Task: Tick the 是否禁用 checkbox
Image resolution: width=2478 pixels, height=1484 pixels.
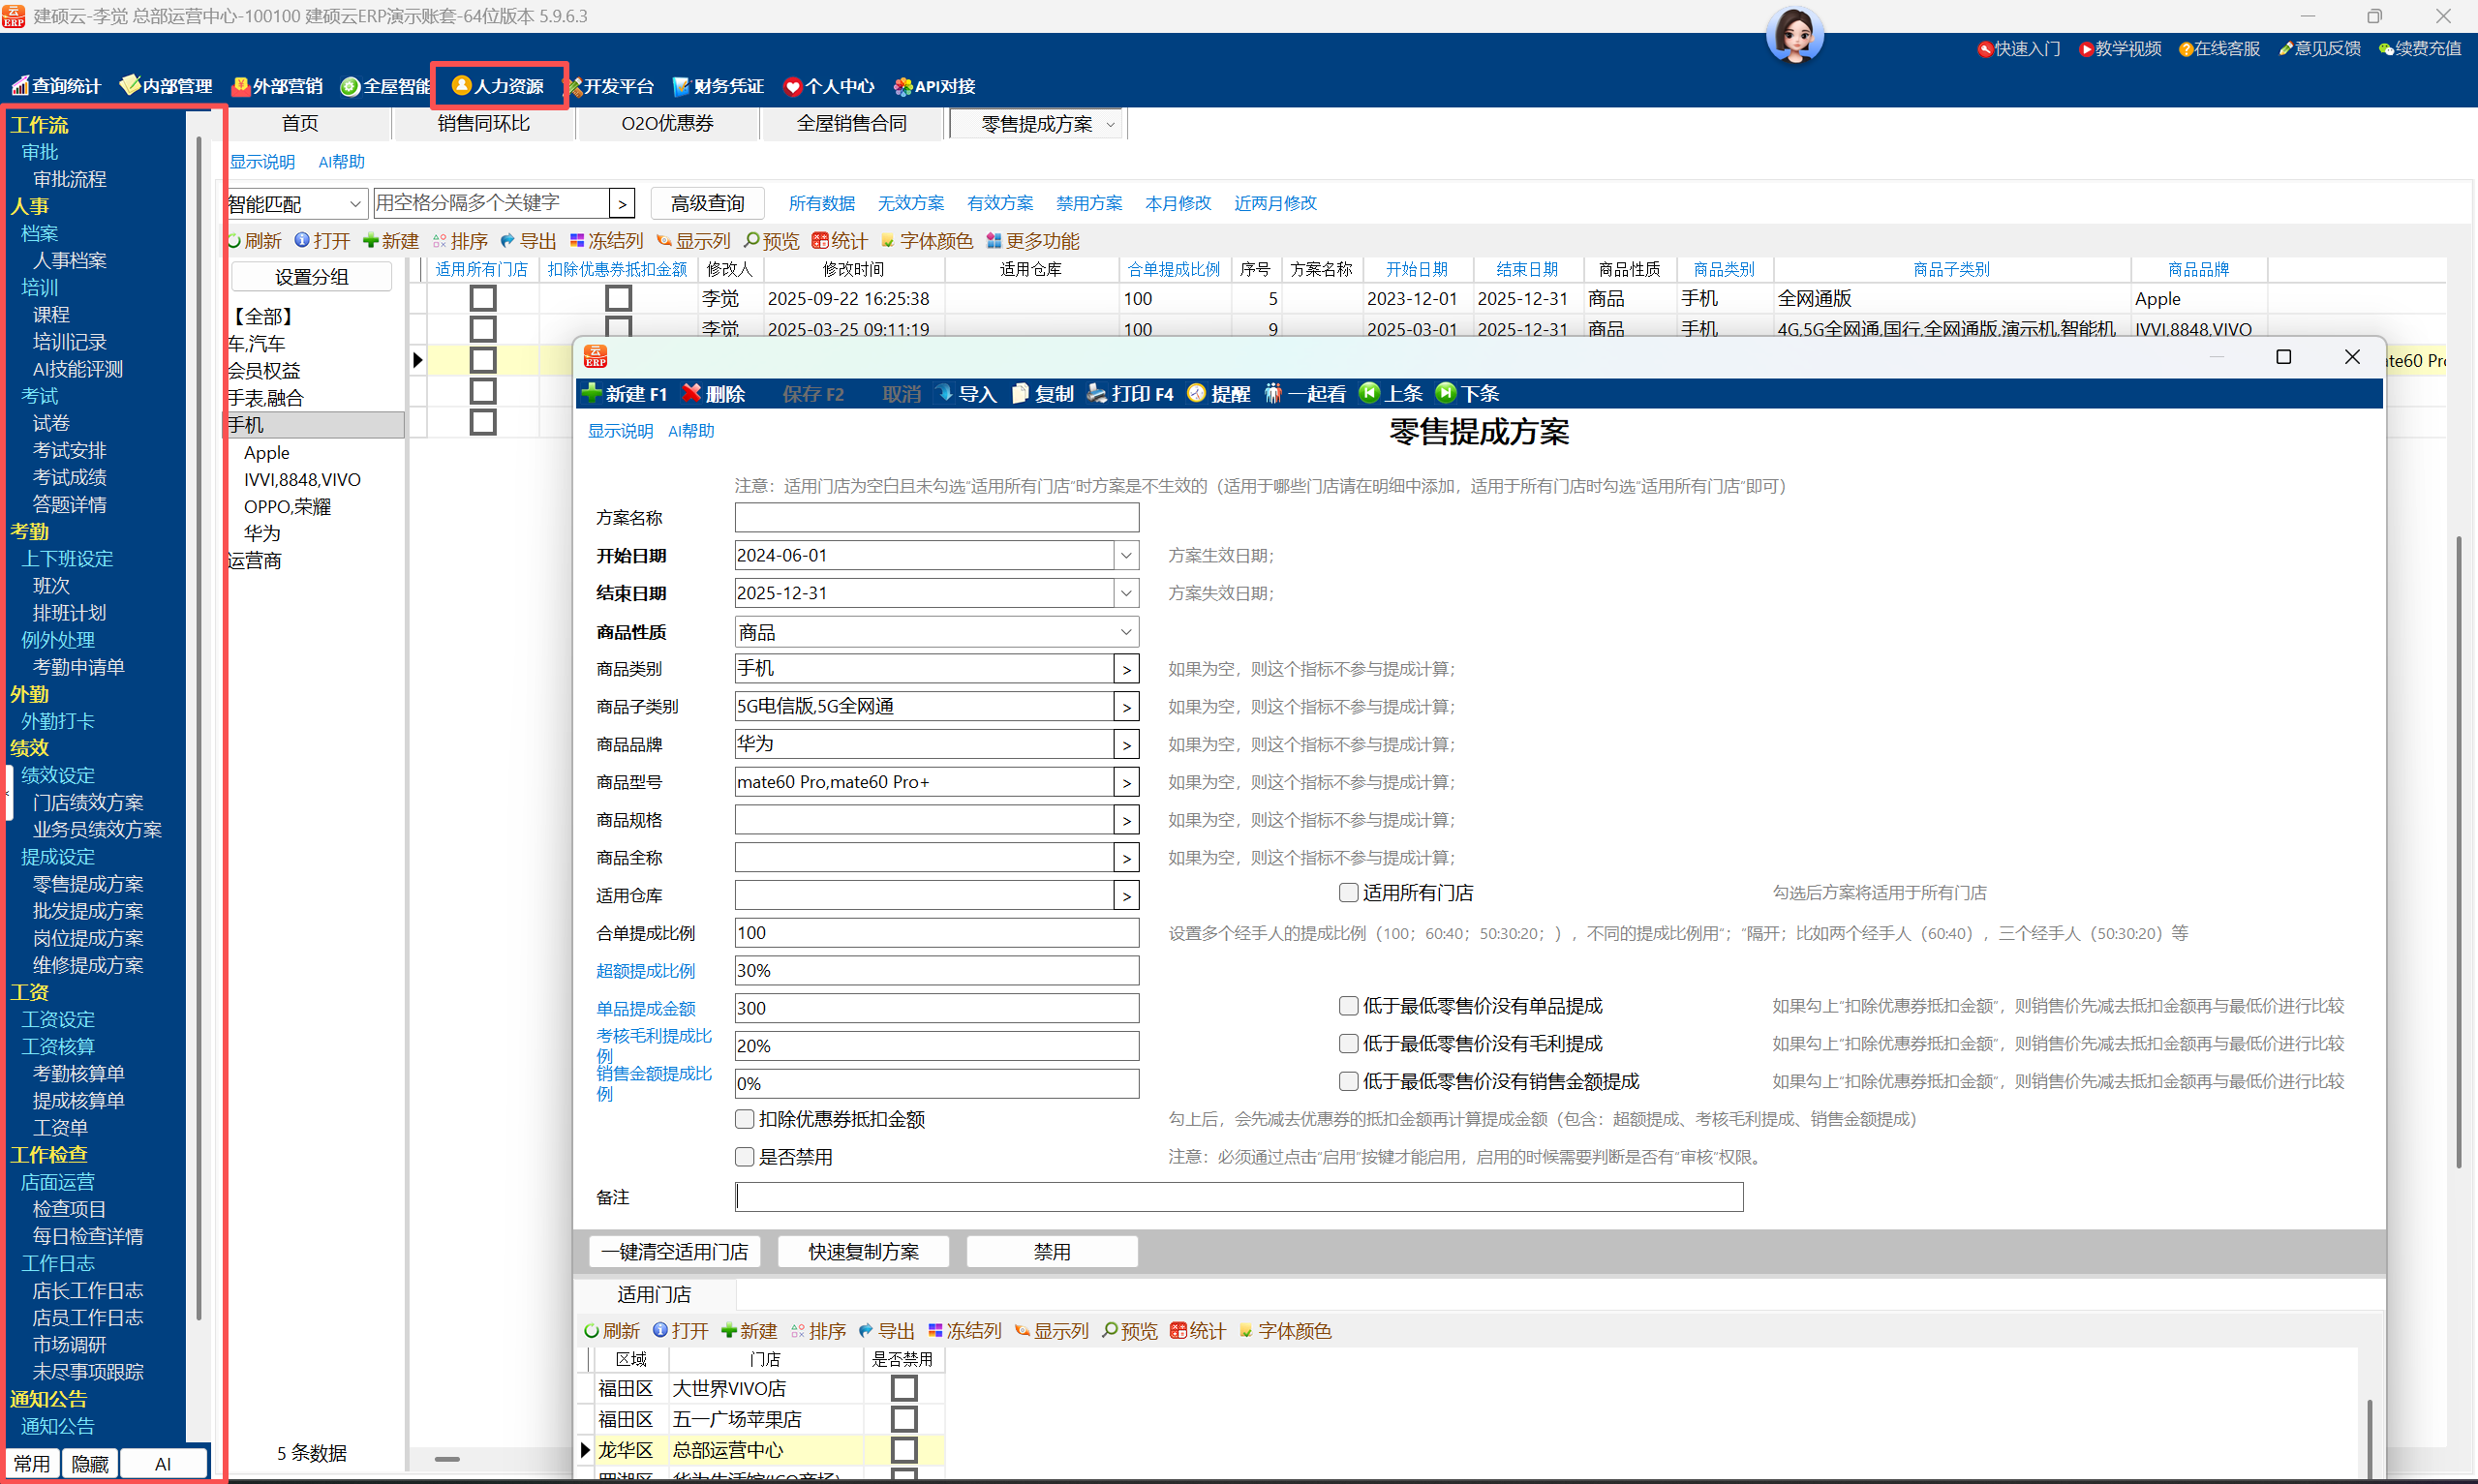Action: (x=745, y=1157)
